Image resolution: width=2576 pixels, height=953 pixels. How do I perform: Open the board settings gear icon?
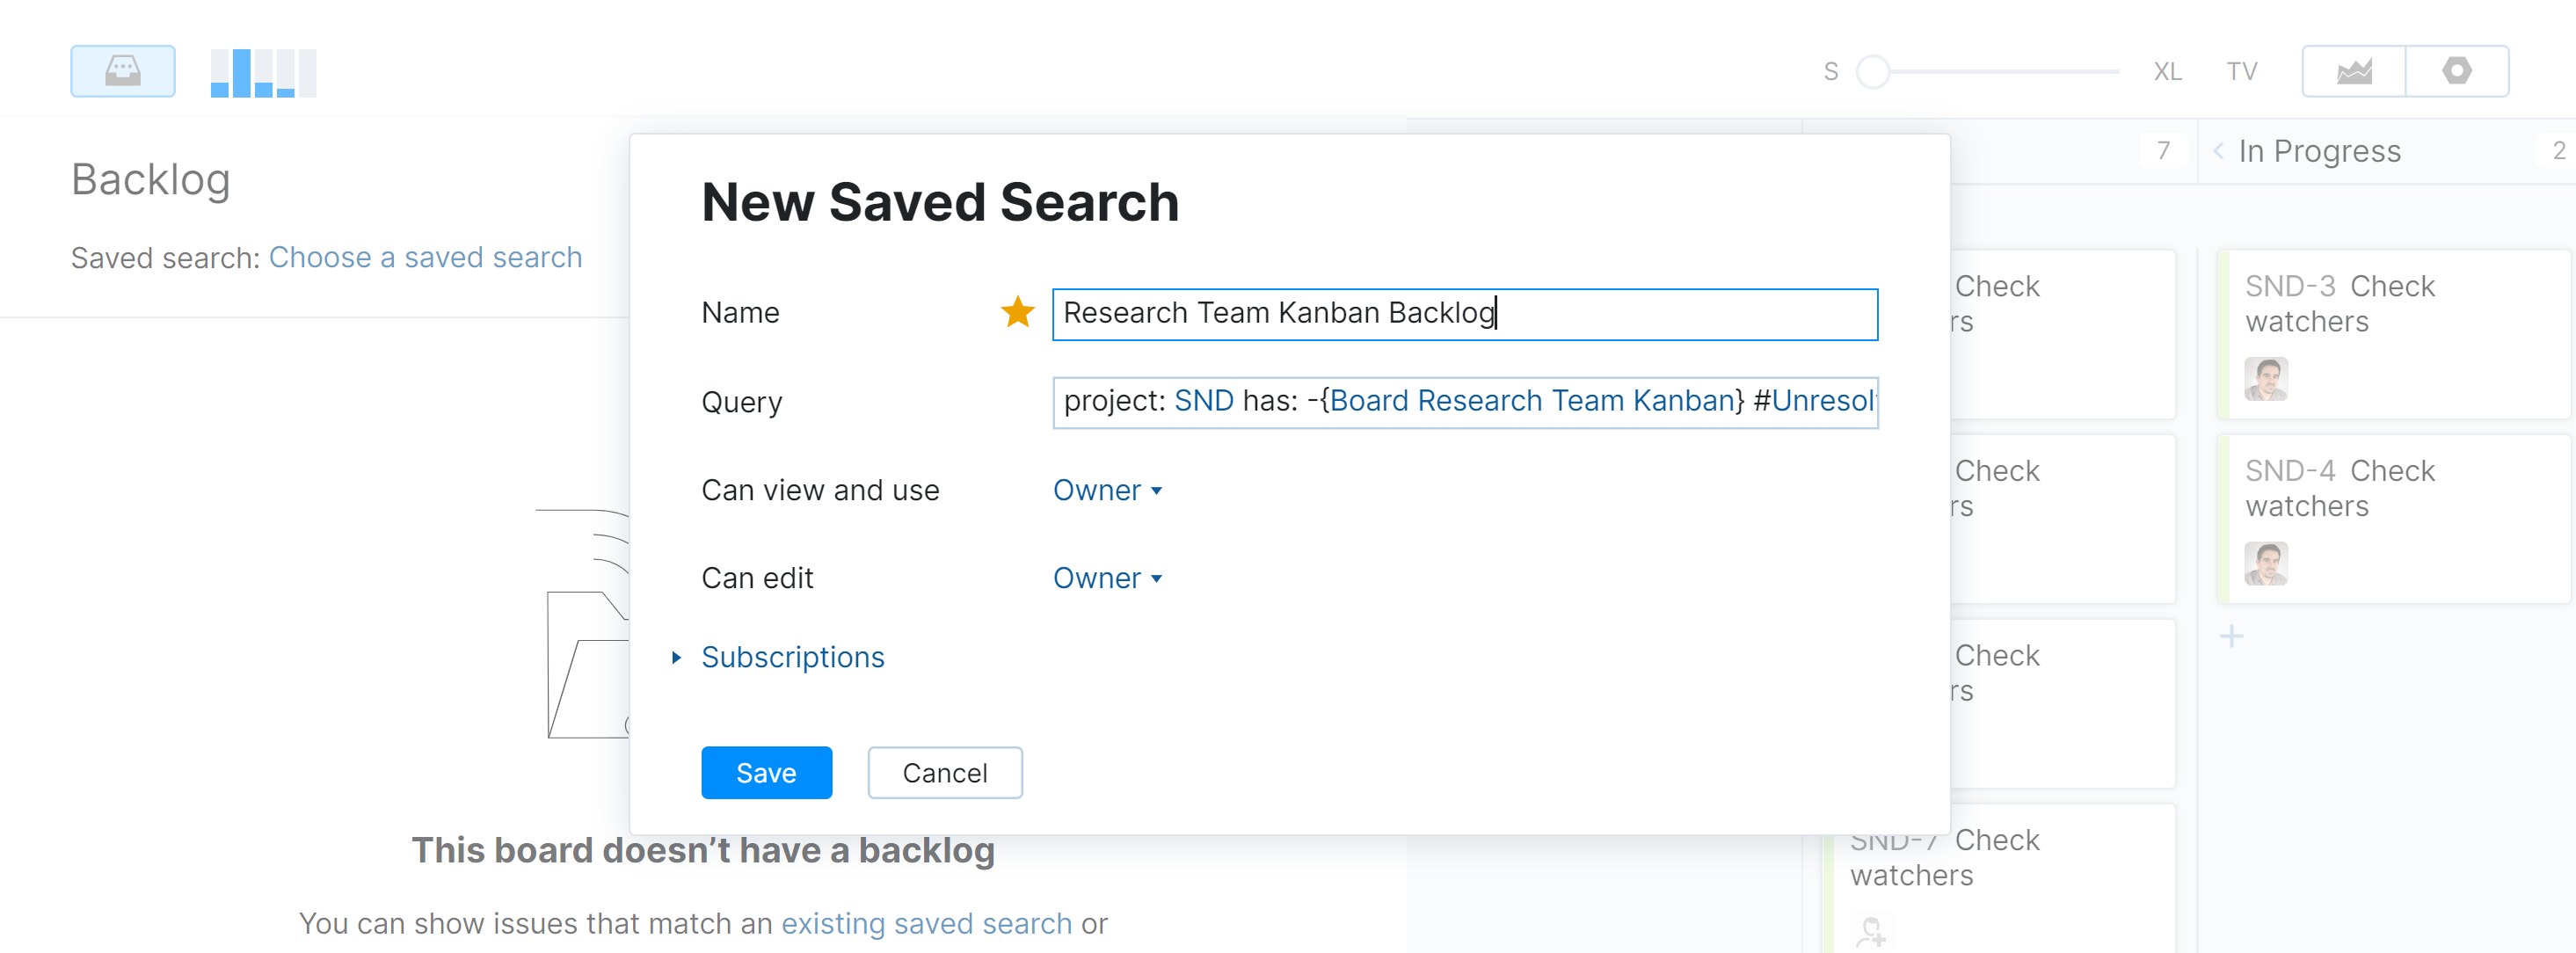click(2458, 71)
